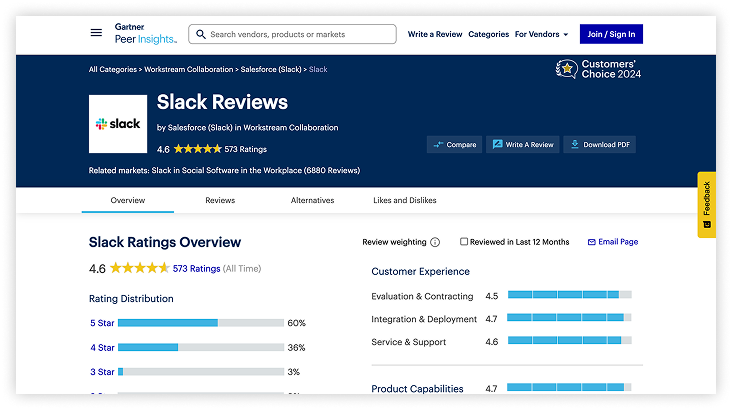The width and height of the screenshot is (732, 410).
Task: Focus the vendor search field
Action: coord(292,34)
